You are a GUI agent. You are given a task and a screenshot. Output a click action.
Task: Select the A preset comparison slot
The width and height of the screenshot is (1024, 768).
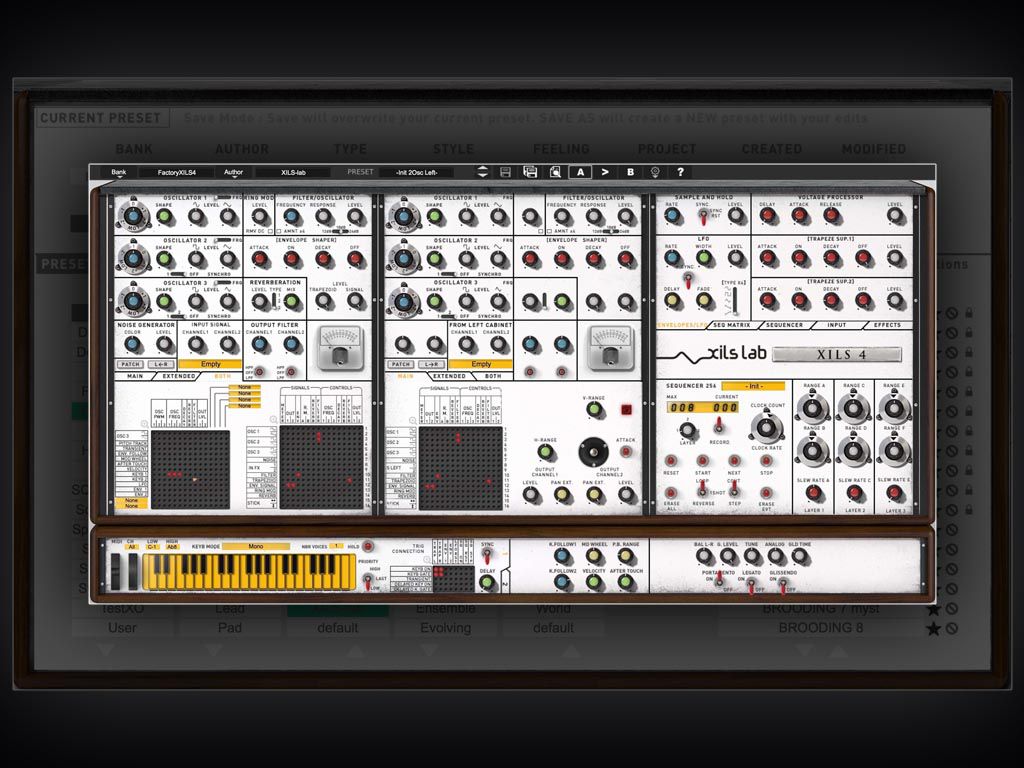(x=580, y=172)
